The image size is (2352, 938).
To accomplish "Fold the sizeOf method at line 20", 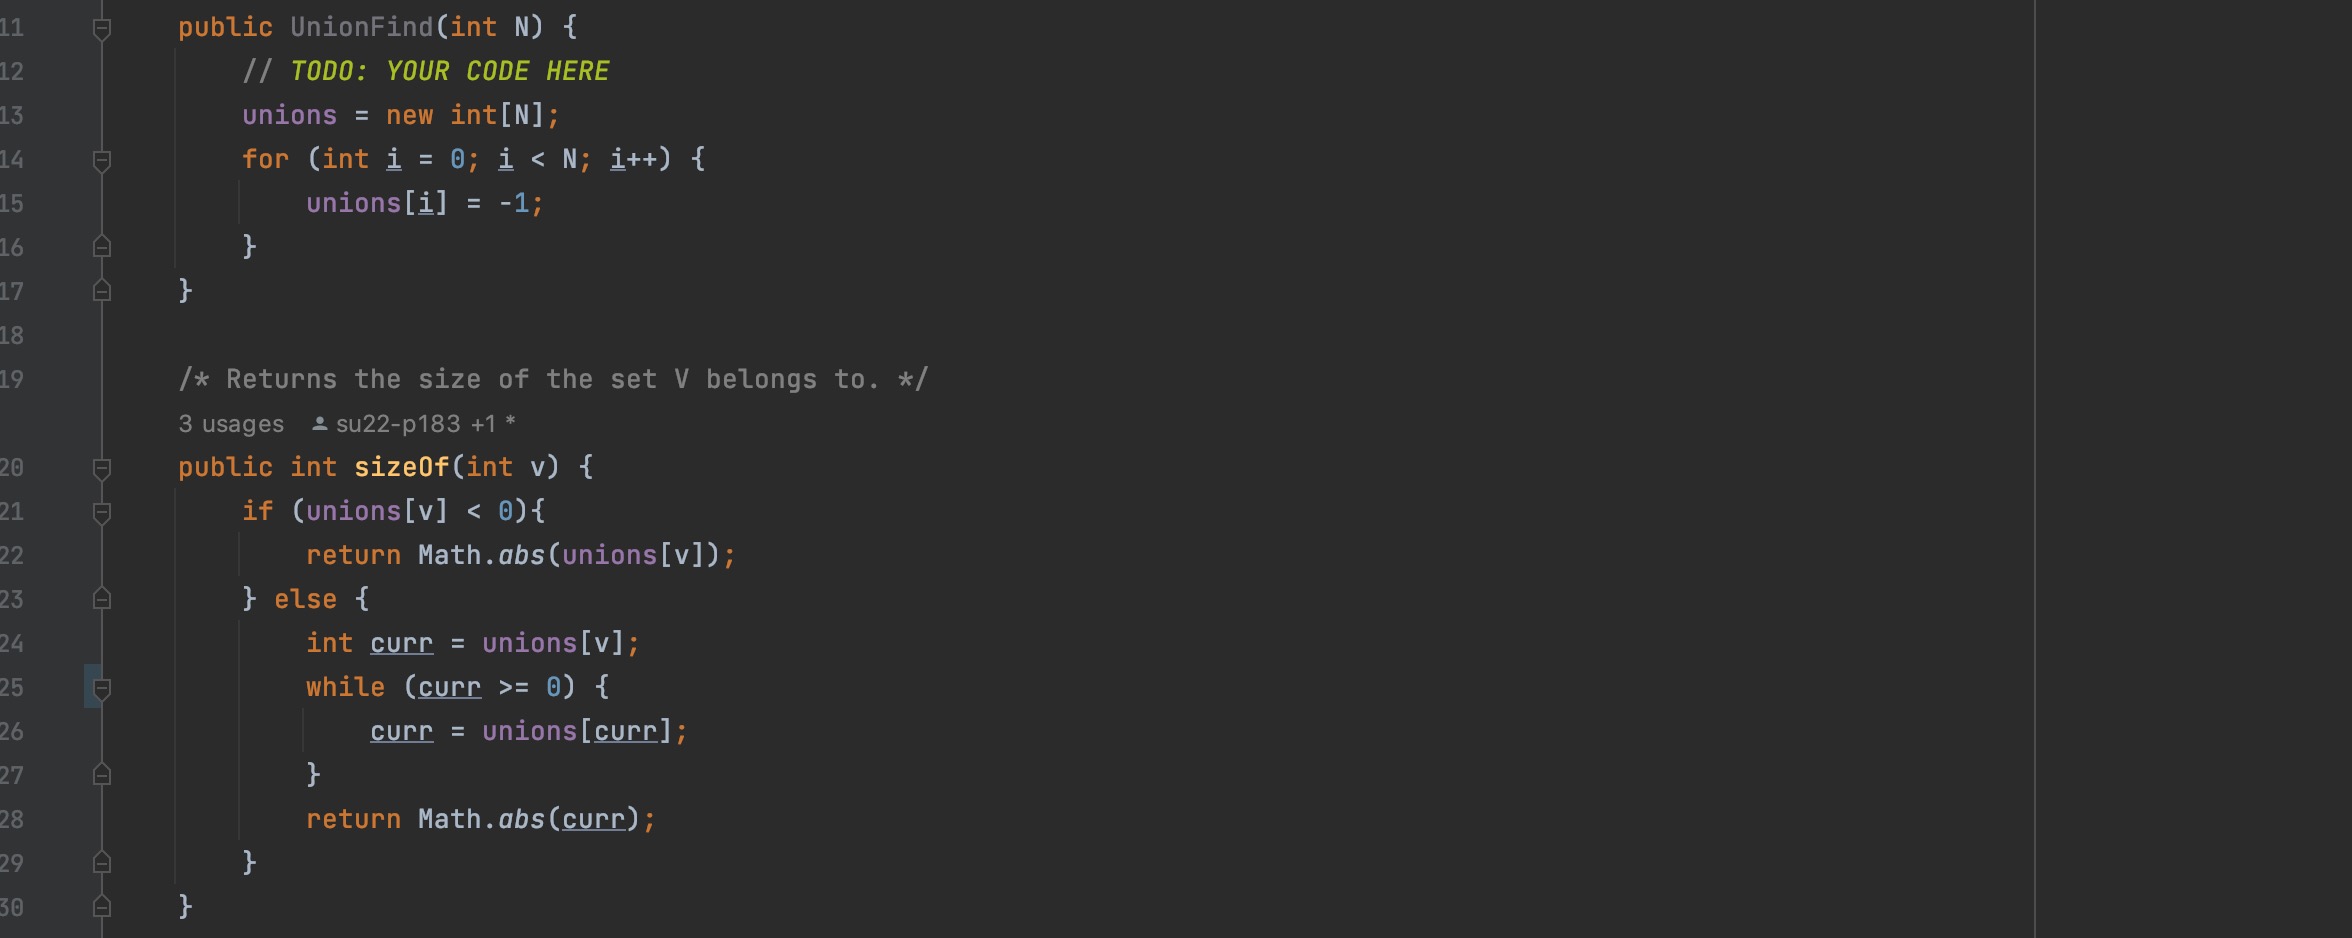I will 101,468.
